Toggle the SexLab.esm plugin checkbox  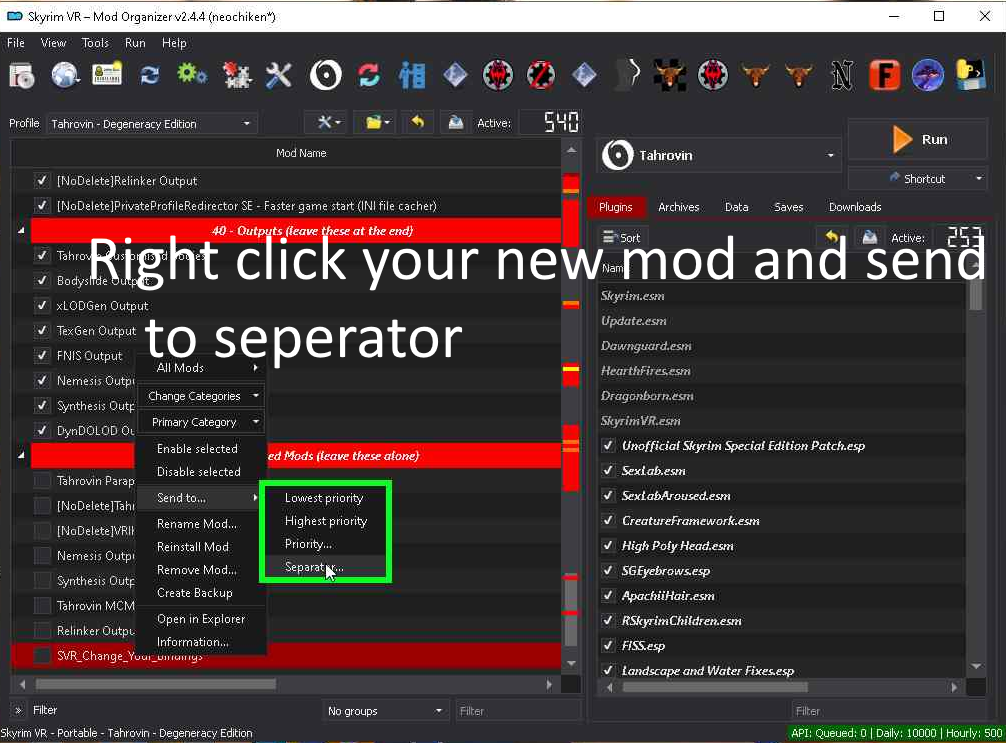click(608, 470)
